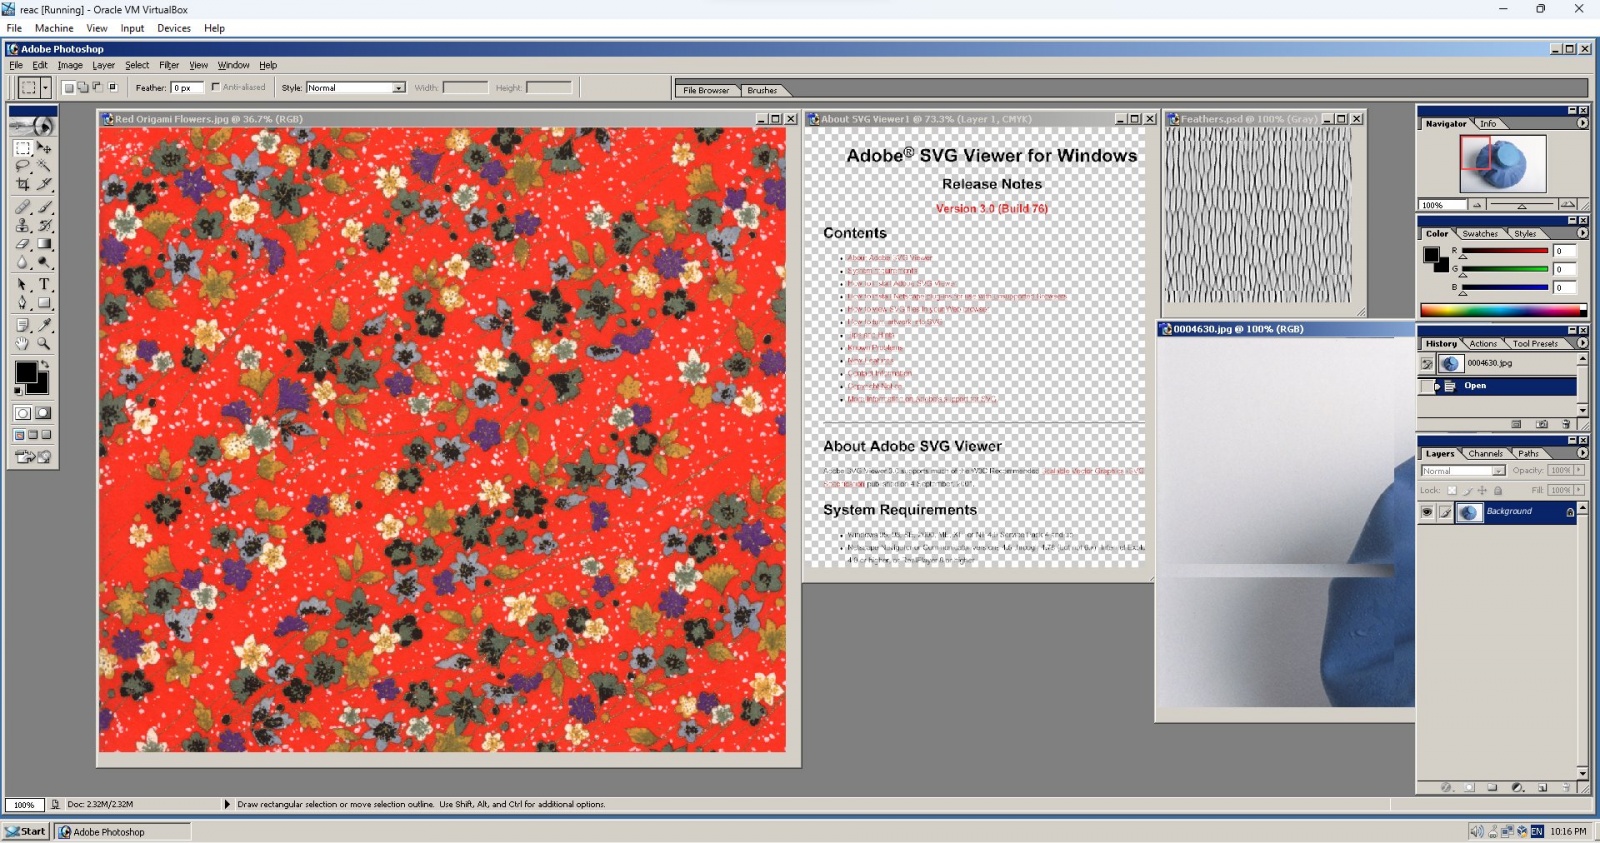Screen dimensions: 1600x843
Task: Select the Brush tool
Action: [44, 207]
